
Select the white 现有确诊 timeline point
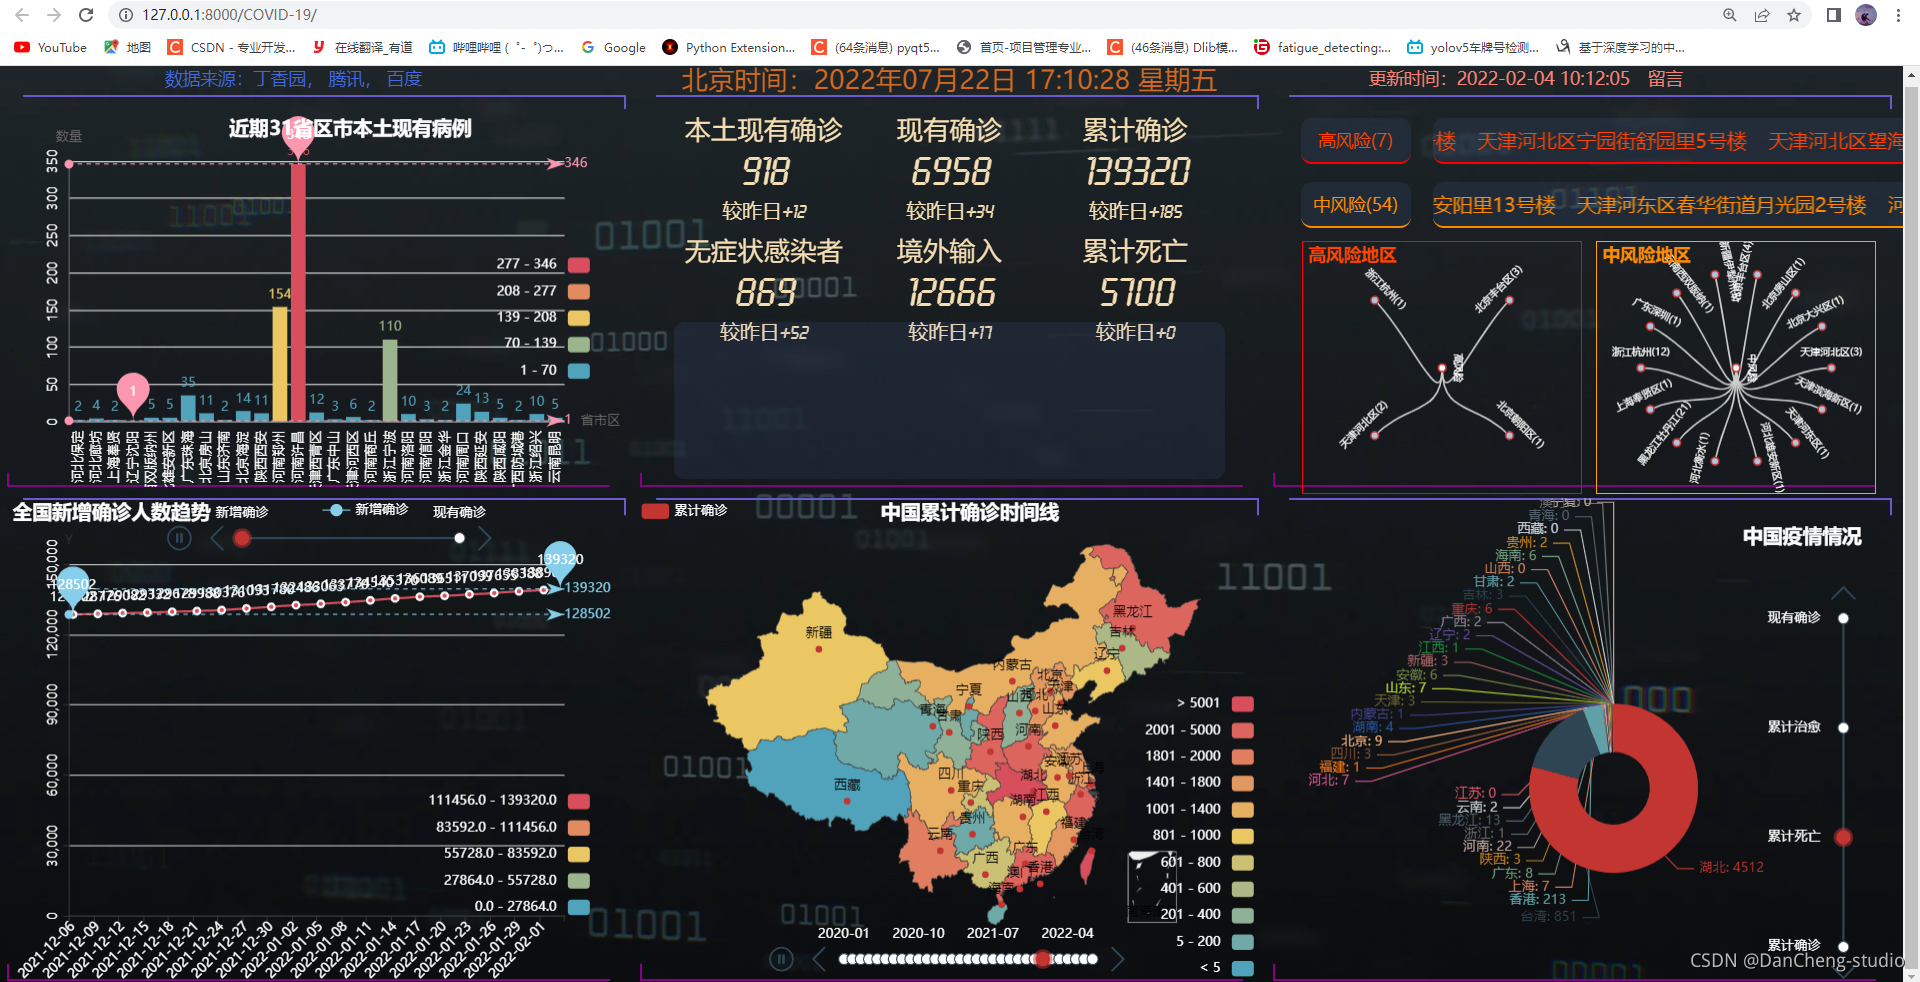(x=459, y=538)
